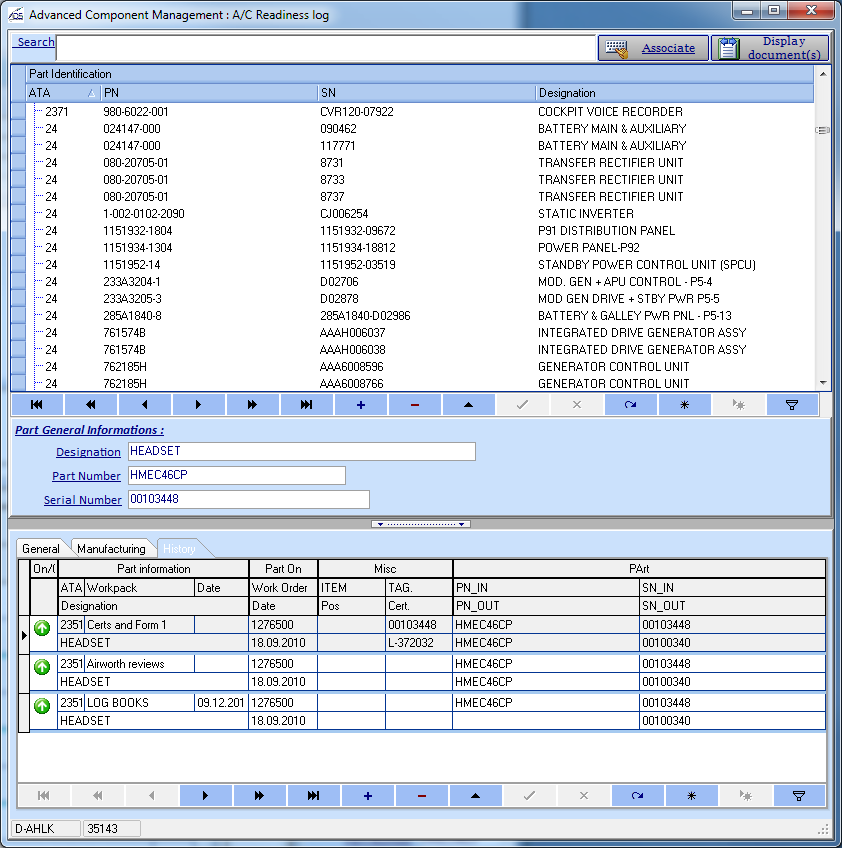Image resolution: width=842 pixels, height=848 pixels.
Task: Jump to last record with last-record icon
Action: coord(306,404)
